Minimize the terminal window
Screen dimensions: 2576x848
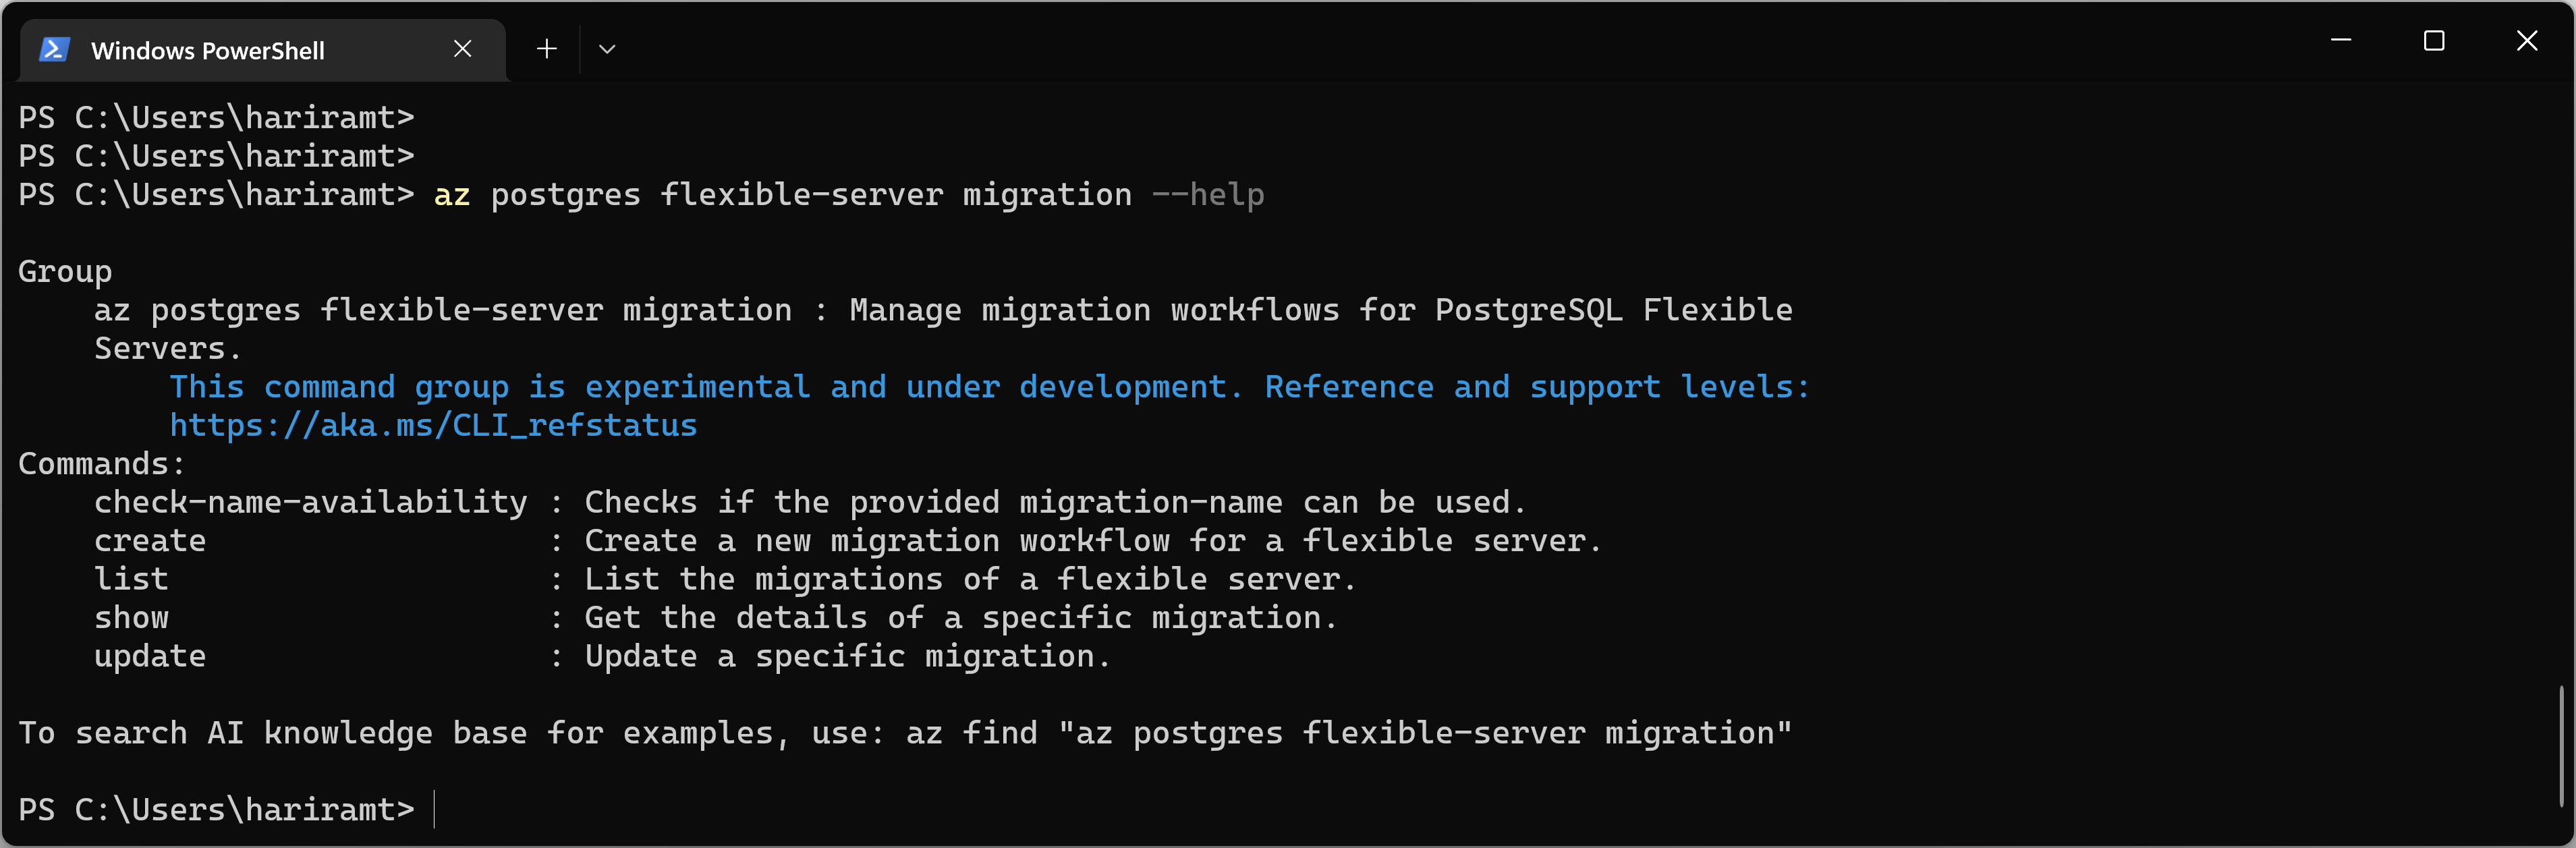click(x=2342, y=41)
